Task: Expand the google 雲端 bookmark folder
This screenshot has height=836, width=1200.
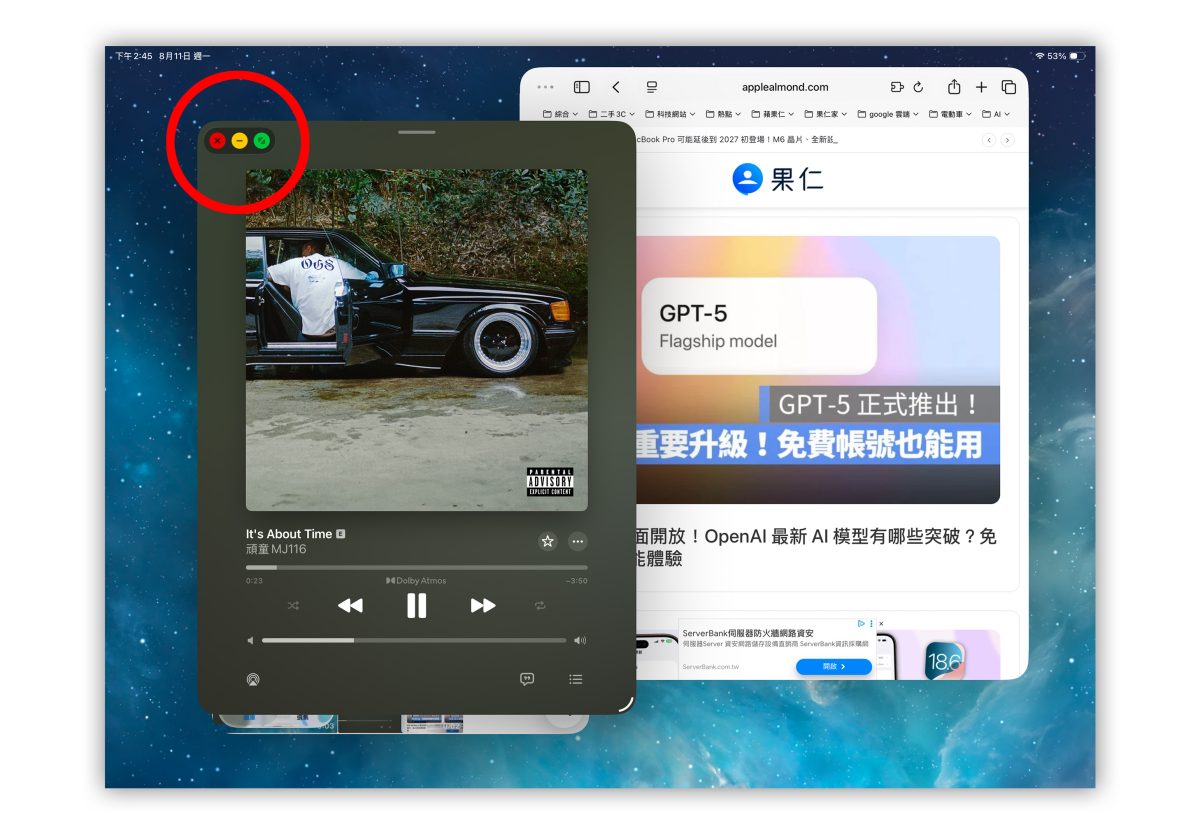Action: pos(888,114)
